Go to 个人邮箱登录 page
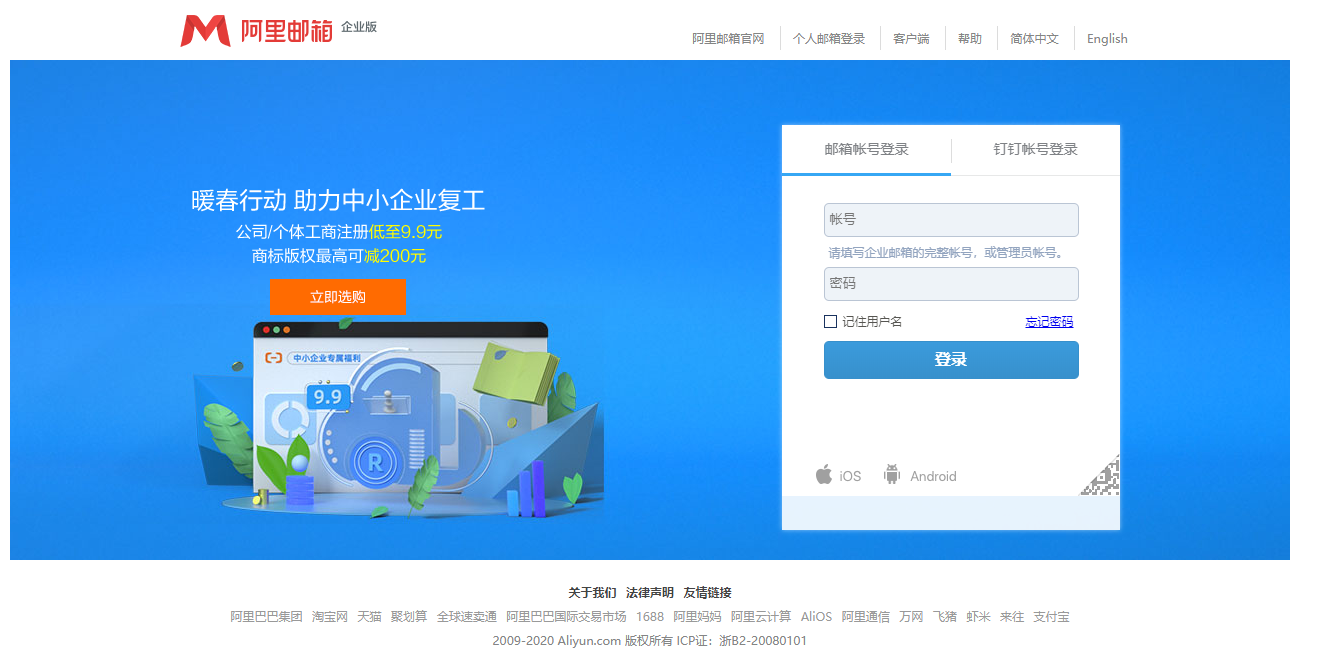Image resolution: width=1332 pixels, height=663 pixels. pyautogui.click(x=829, y=39)
